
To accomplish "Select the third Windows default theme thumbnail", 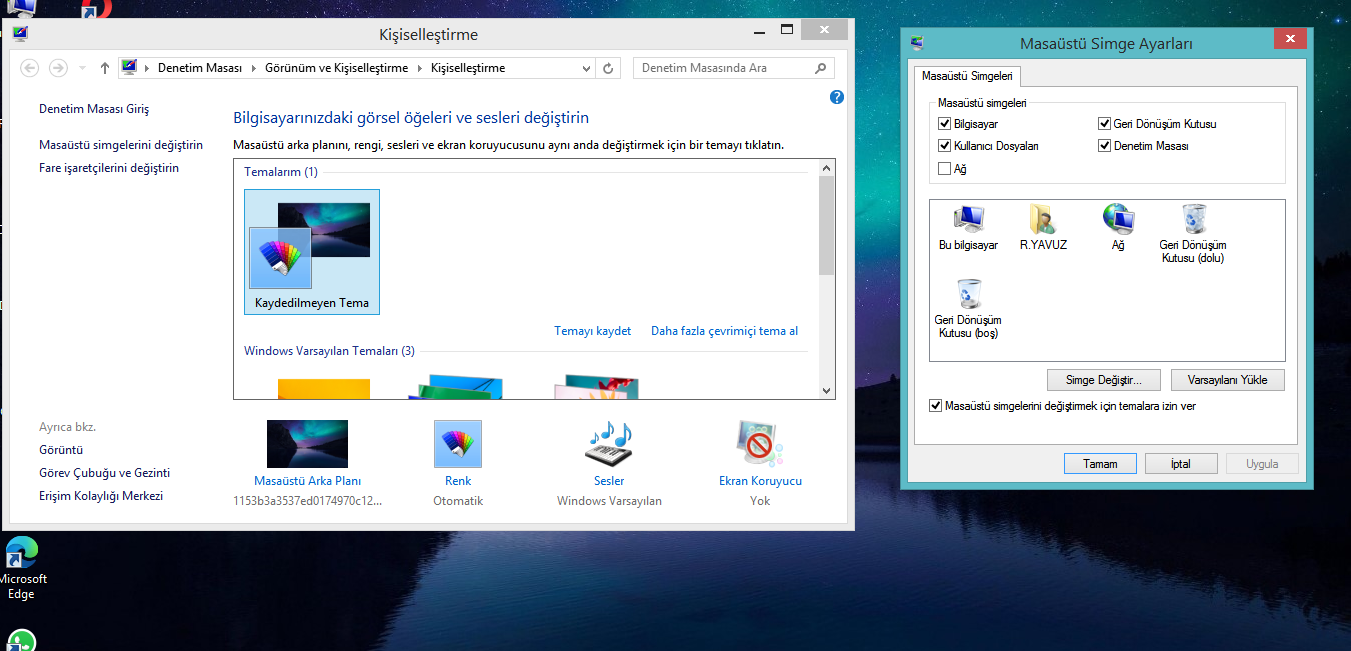I will 596,388.
